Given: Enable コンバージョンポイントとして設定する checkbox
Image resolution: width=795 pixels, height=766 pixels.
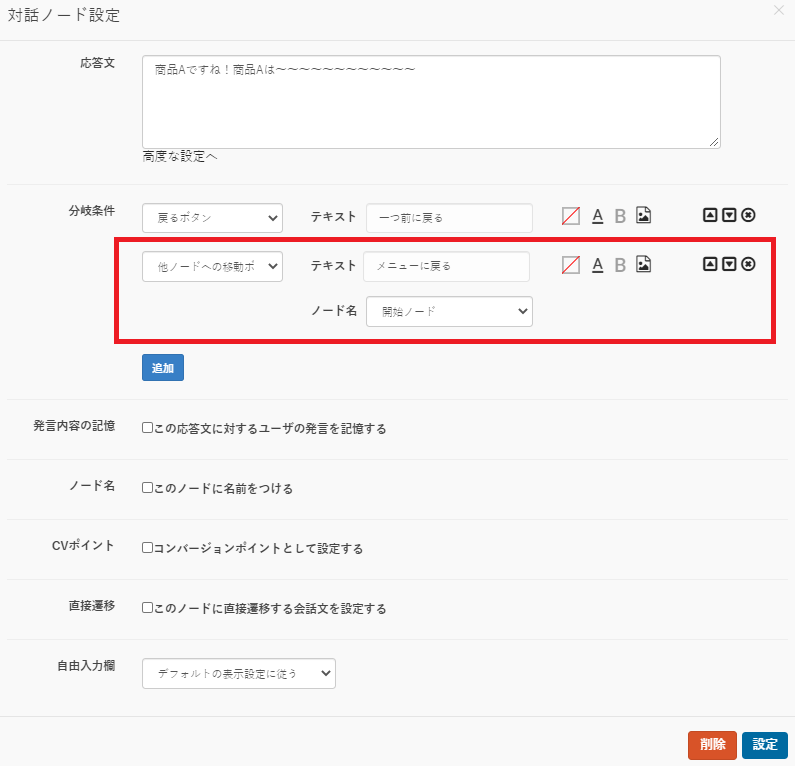Looking at the screenshot, I should tap(147, 548).
